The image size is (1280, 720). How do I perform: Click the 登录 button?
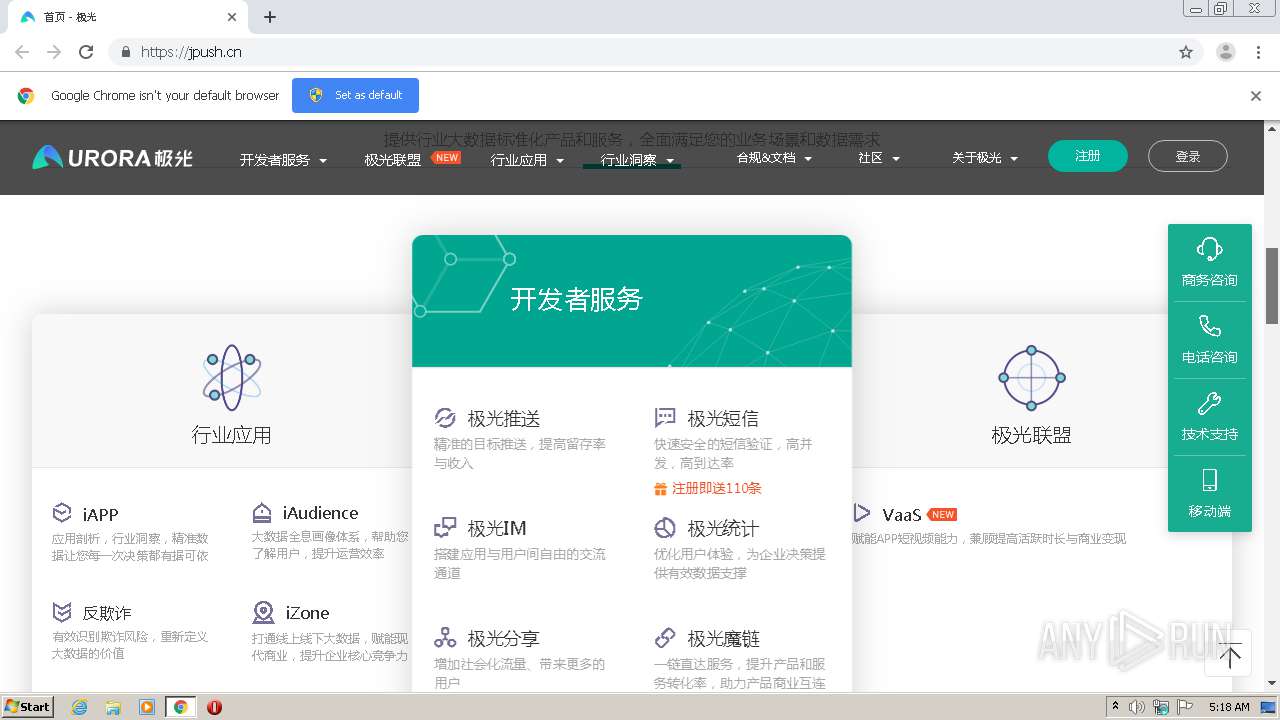1188,156
